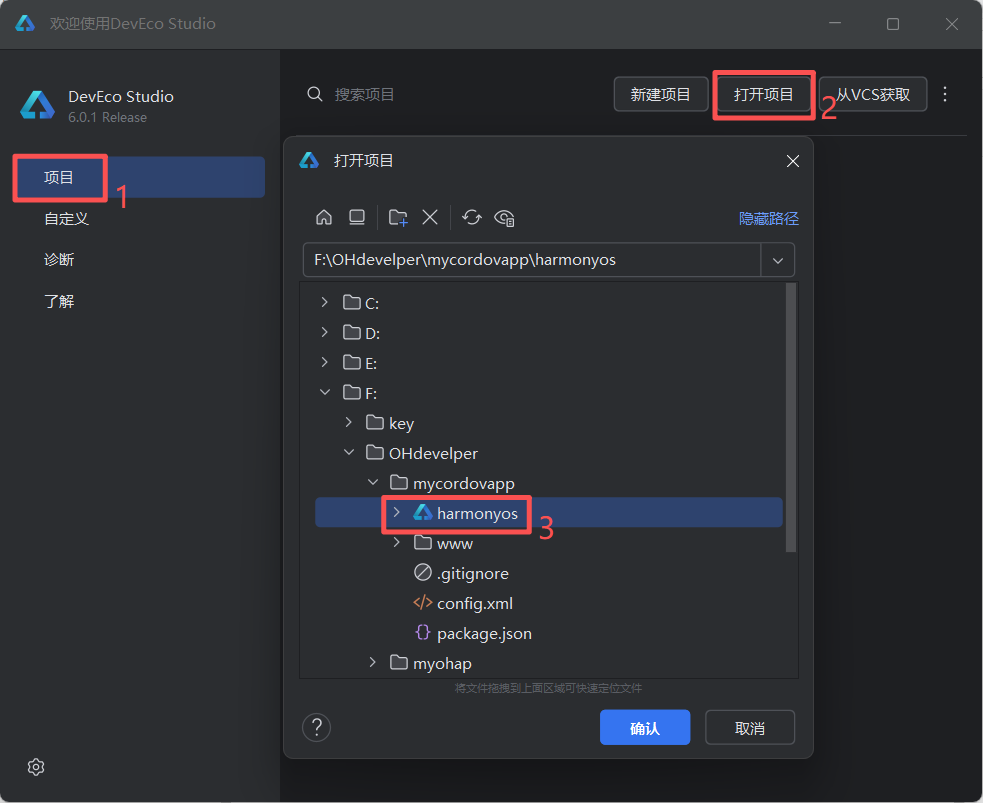
Task: Open the path history dropdown
Action: coord(777,260)
